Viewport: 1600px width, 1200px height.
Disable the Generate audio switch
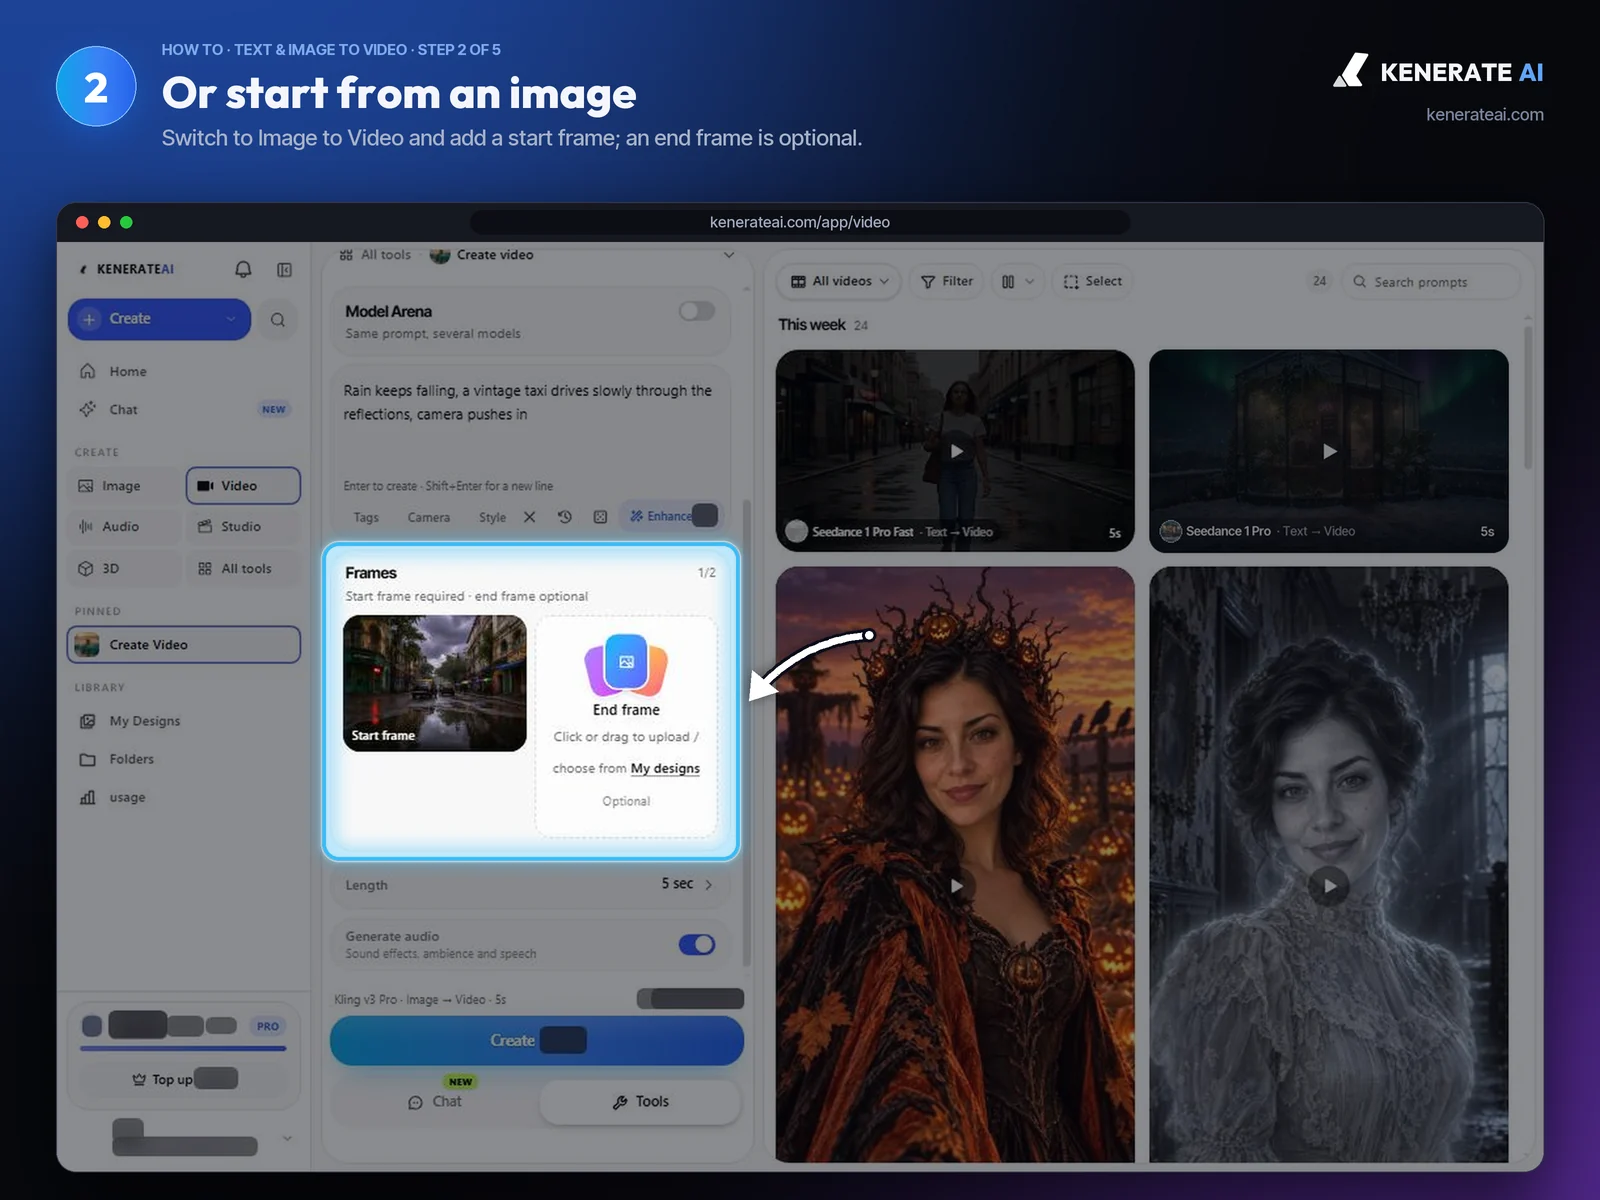coord(697,944)
